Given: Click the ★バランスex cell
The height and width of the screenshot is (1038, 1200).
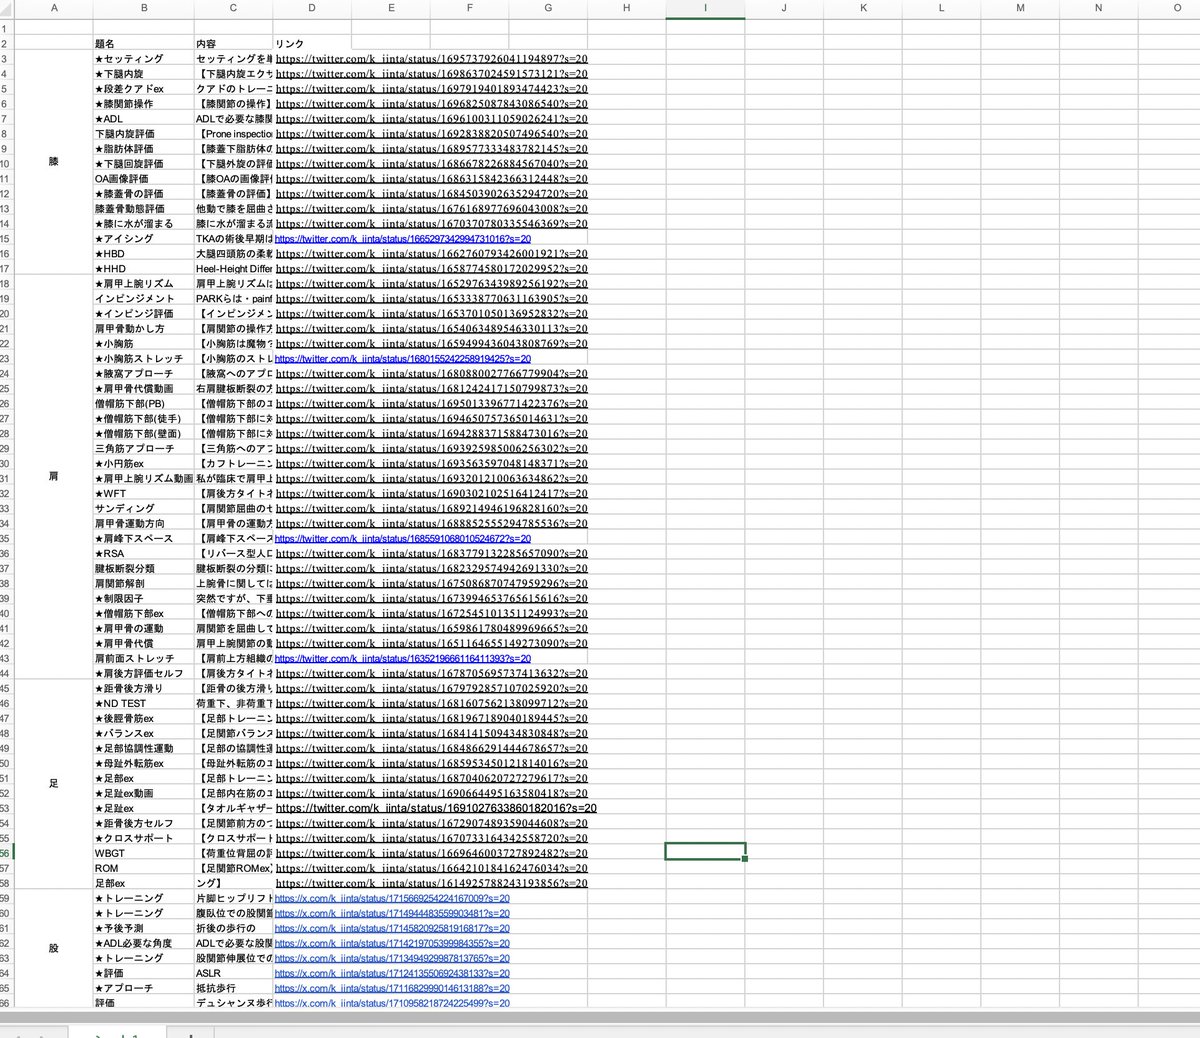Looking at the screenshot, I should [x=144, y=734].
